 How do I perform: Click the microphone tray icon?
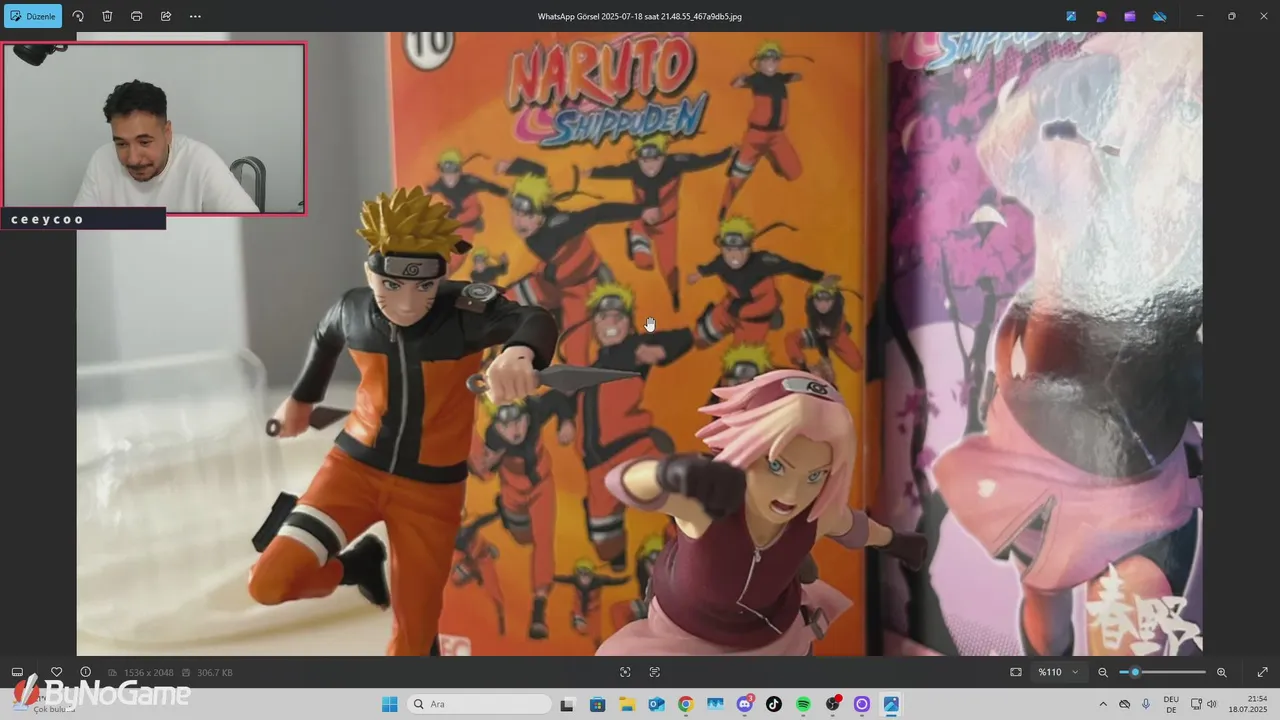(1146, 704)
